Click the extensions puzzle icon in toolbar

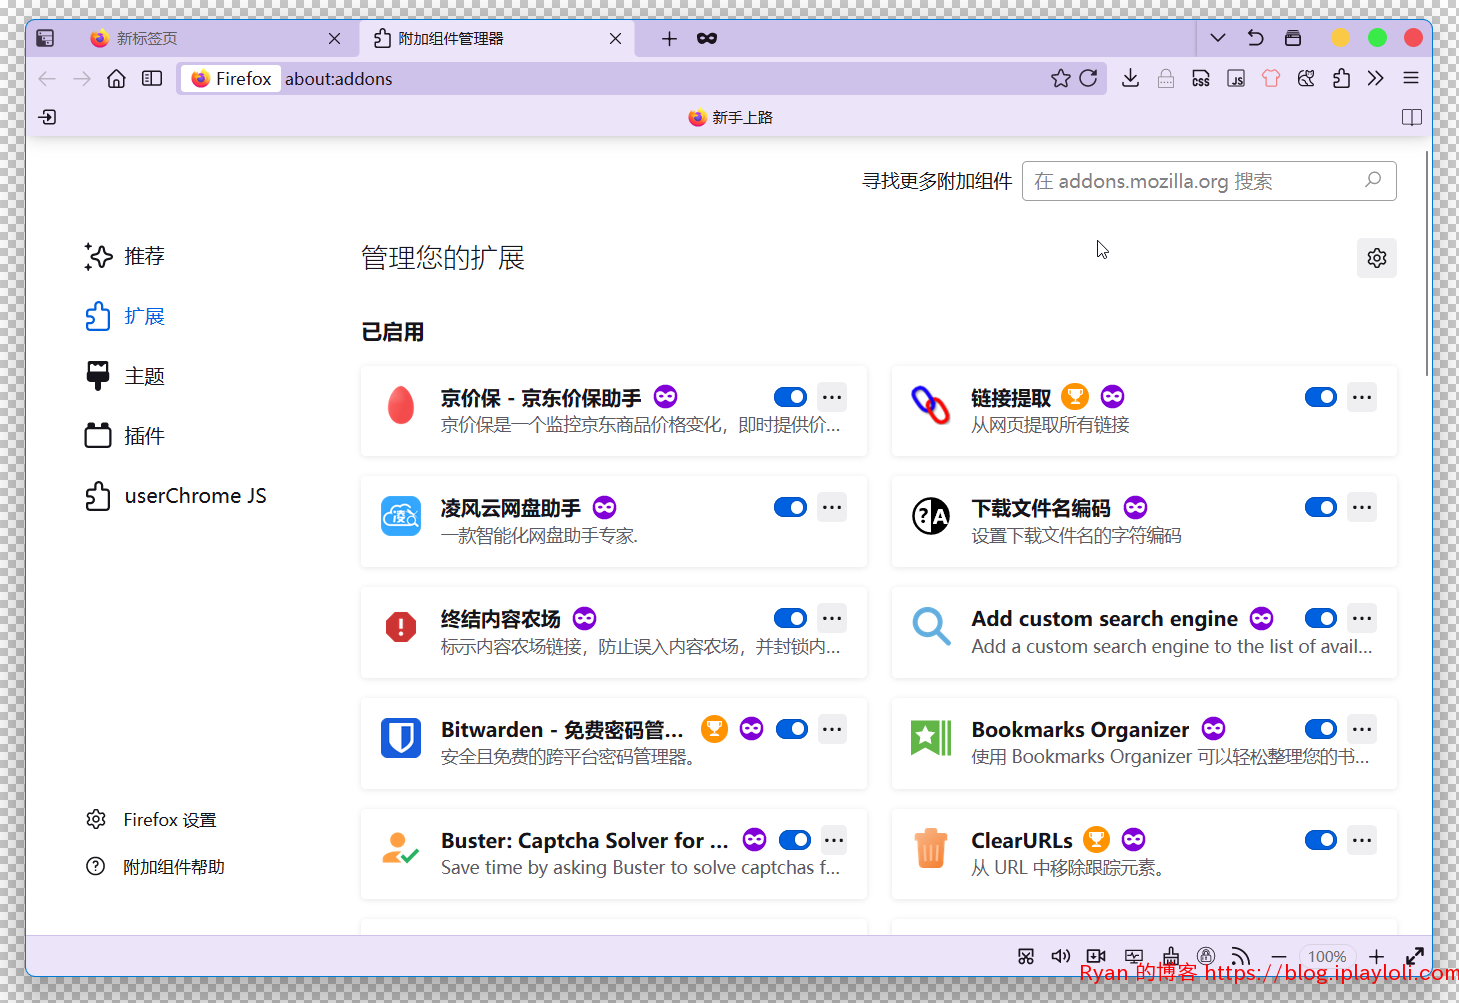1341,79
